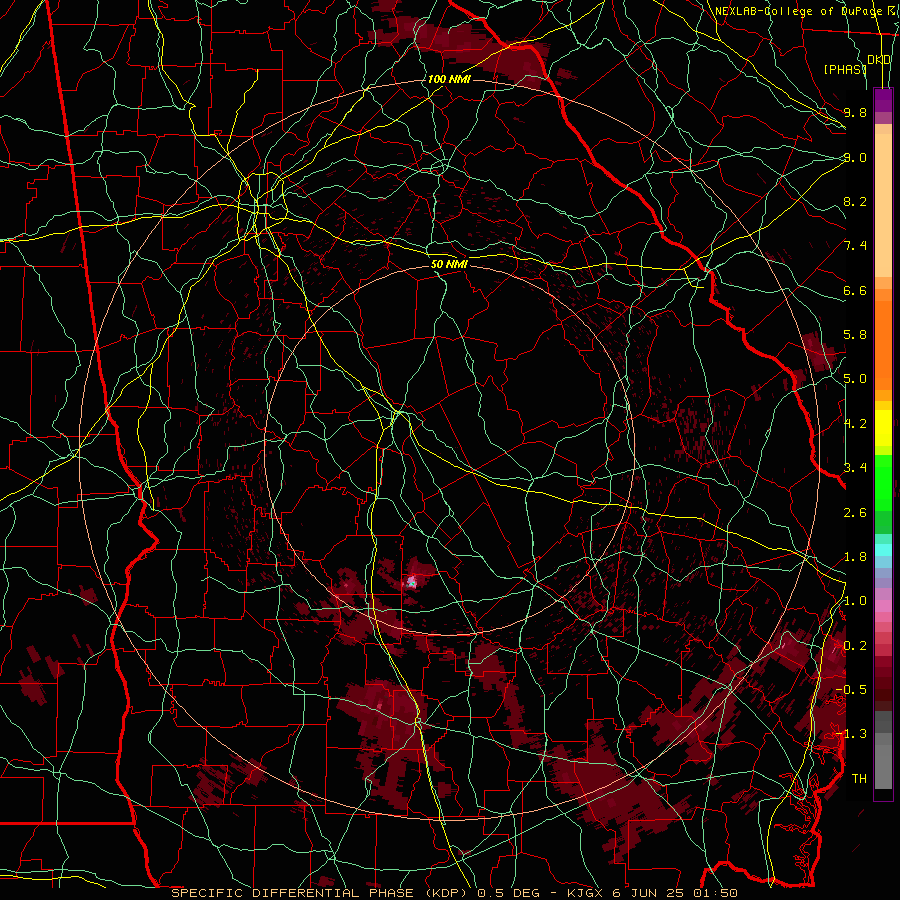Click the pink segment of the color bar
Screen dimensions: 900x900
[883, 606]
